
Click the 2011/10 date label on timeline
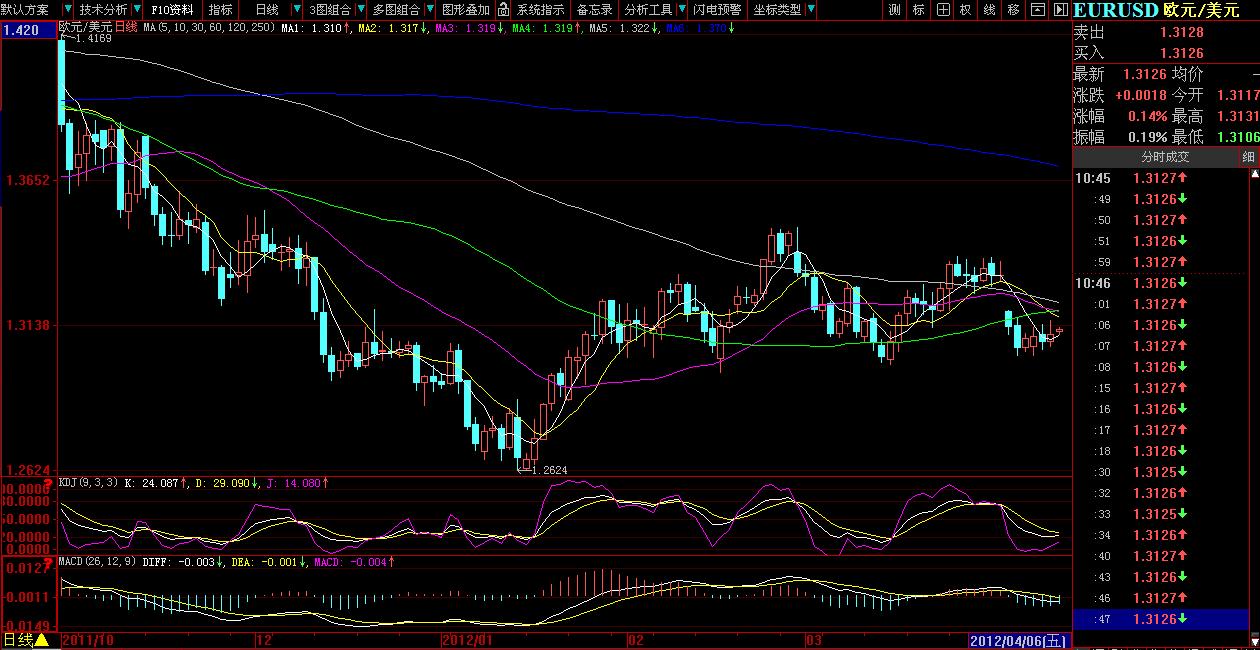coord(86,640)
